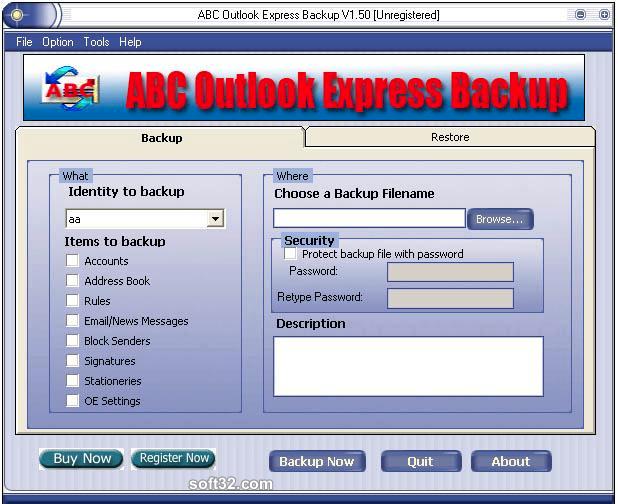Click the 'Security' group label

[309, 240]
